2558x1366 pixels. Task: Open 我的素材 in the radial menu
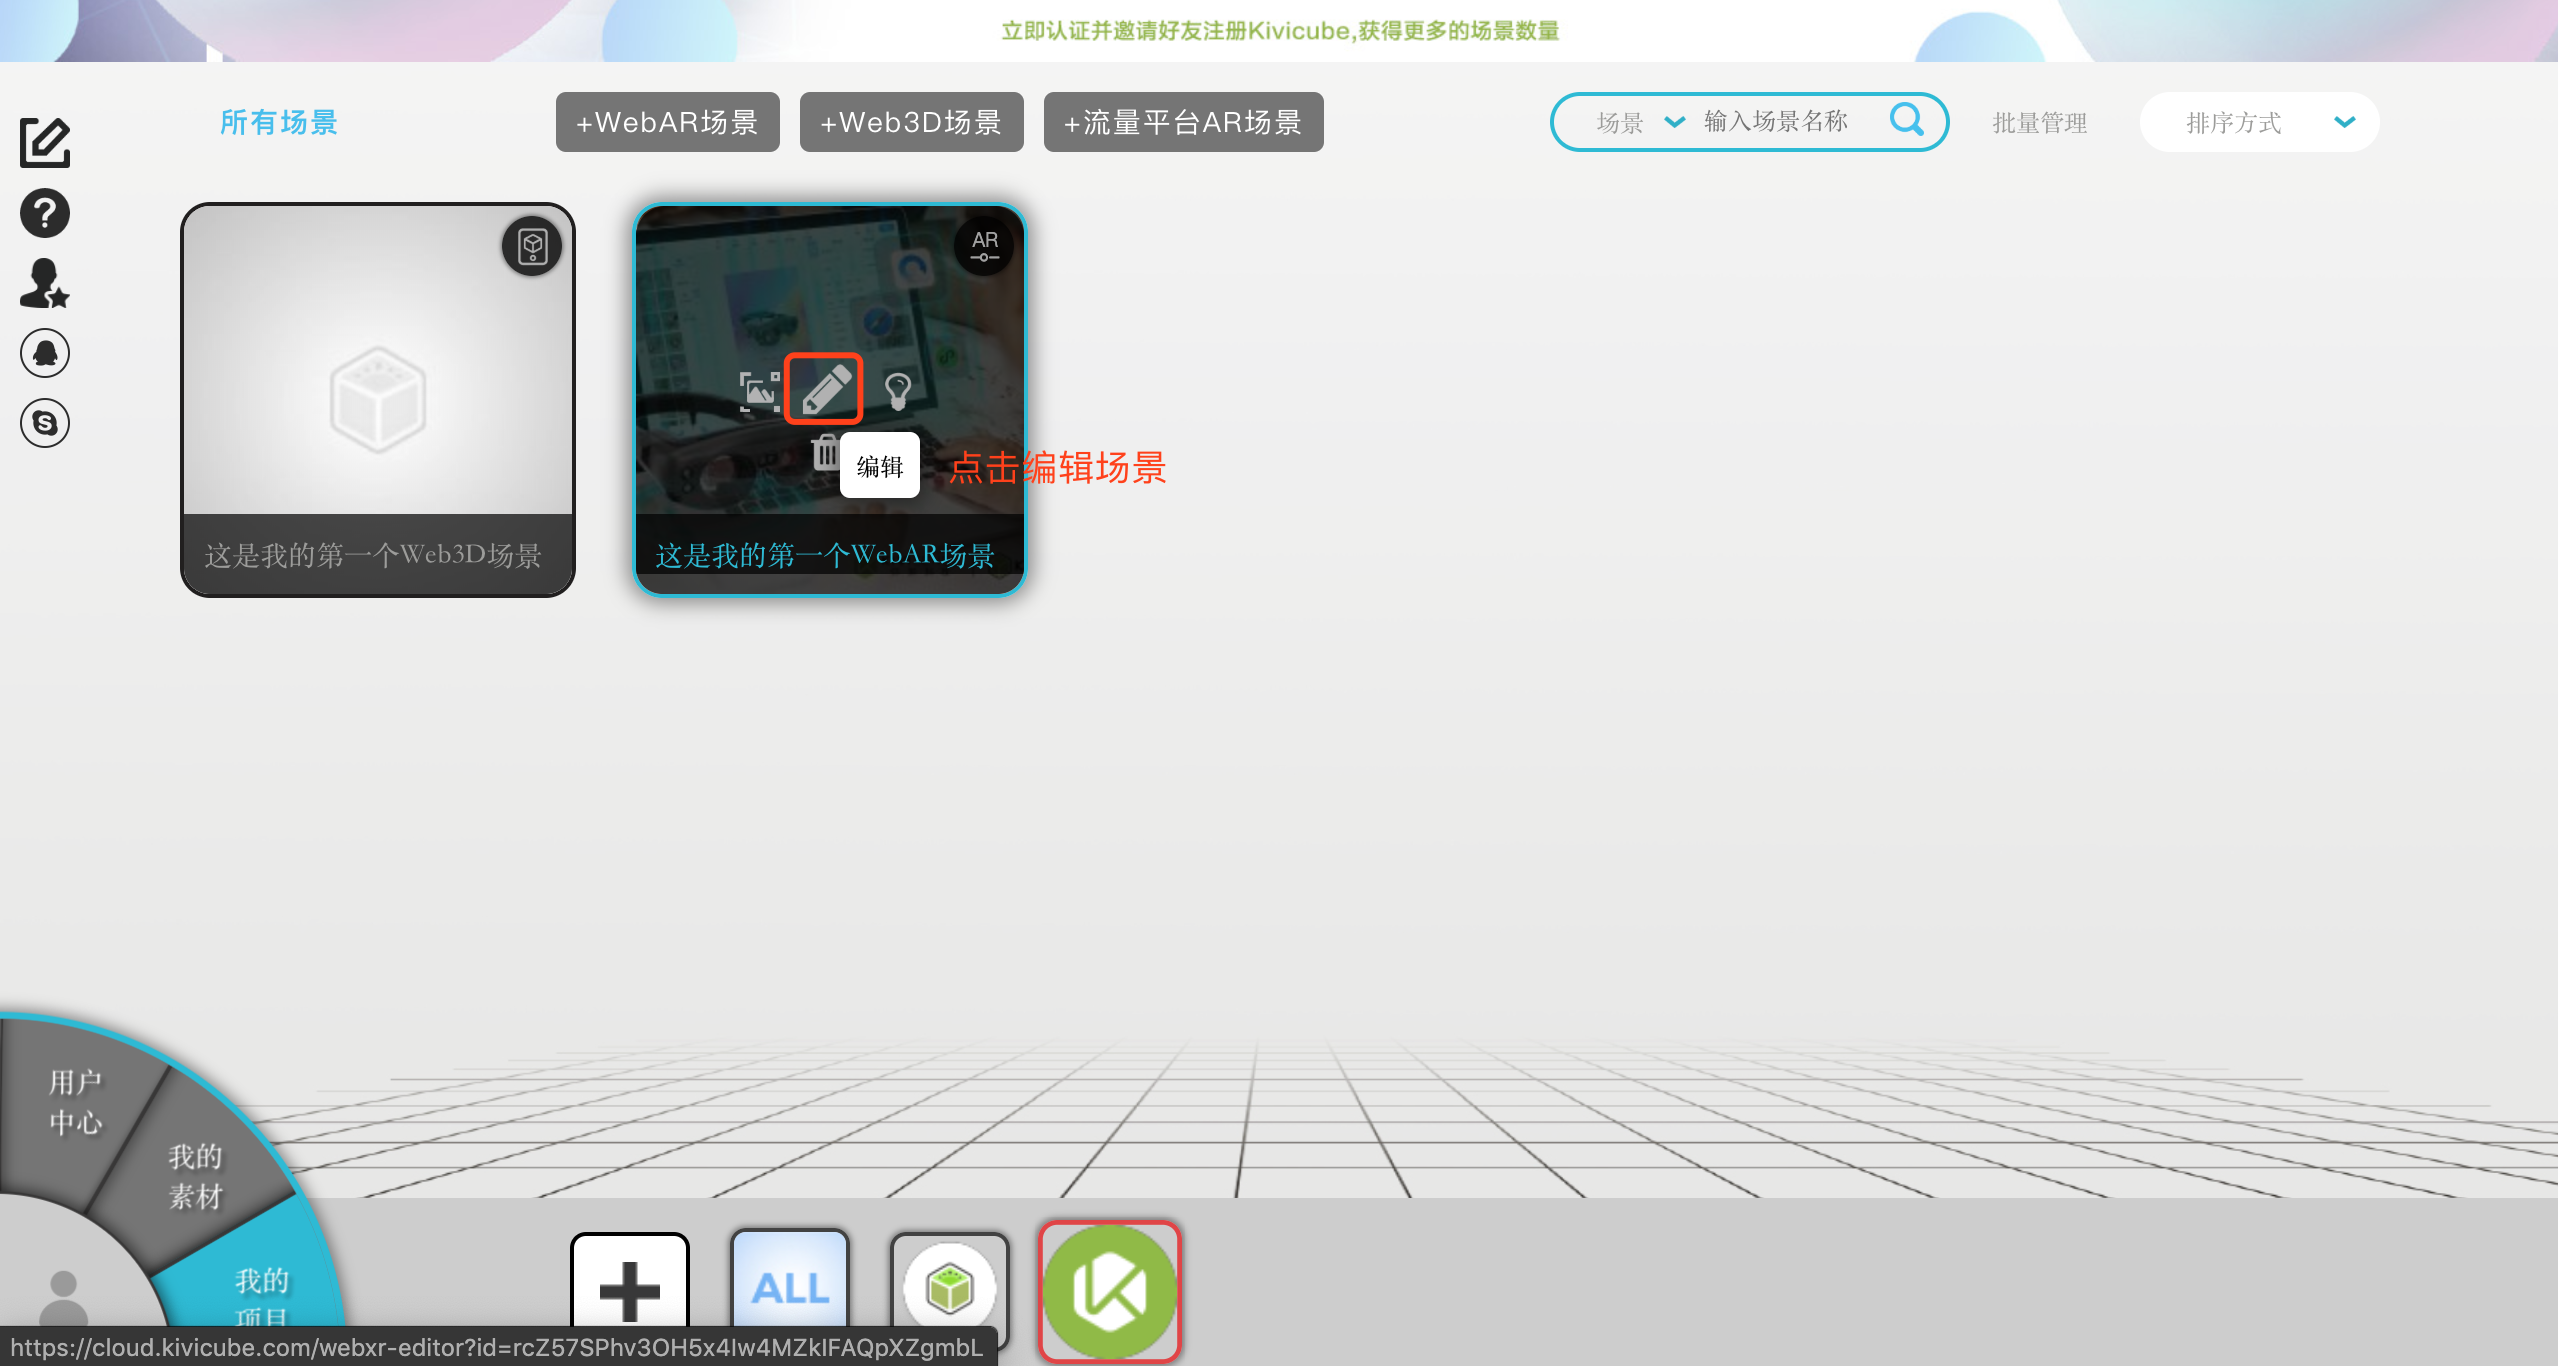pos(195,1176)
